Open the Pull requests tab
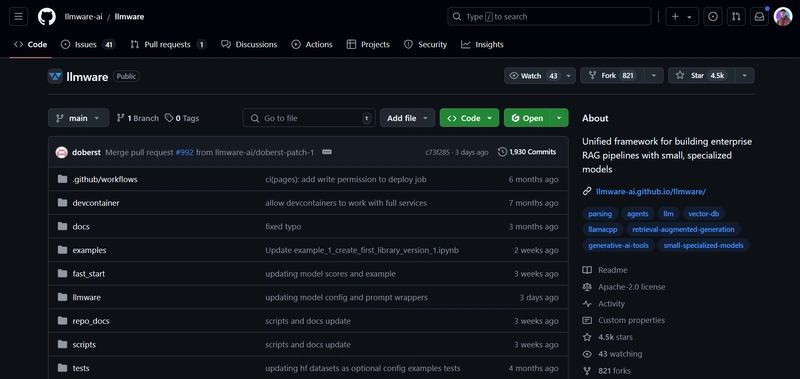This screenshot has height=379, width=800. click(x=168, y=44)
